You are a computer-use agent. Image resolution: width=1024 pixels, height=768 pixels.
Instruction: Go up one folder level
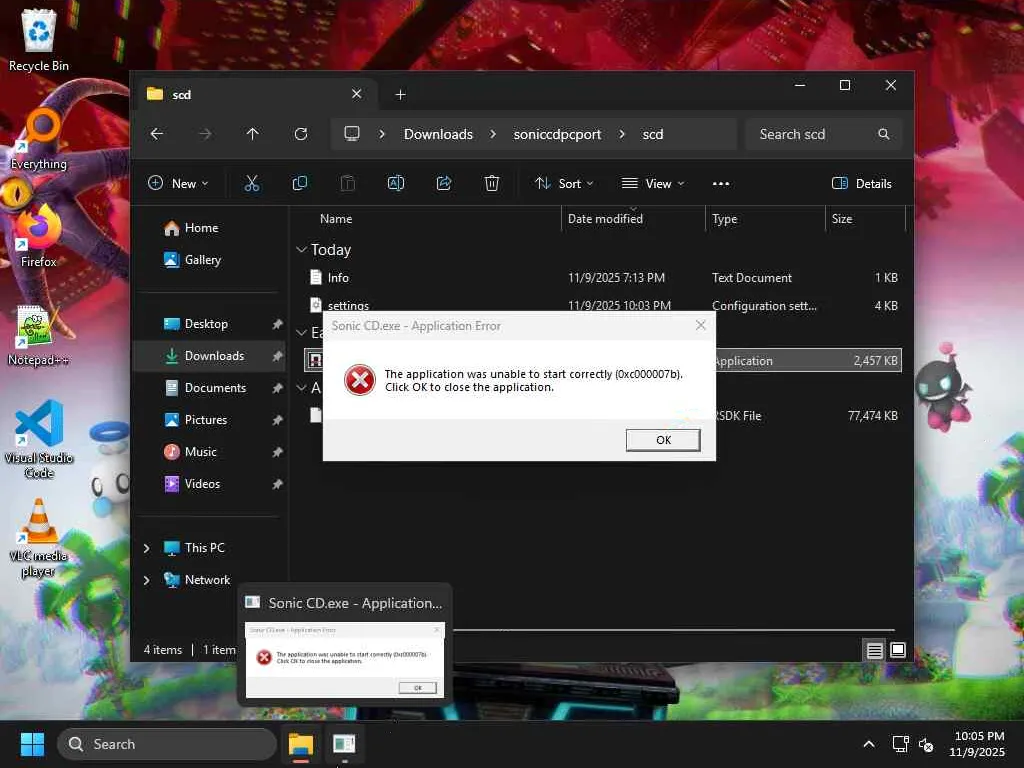point(253,134)
